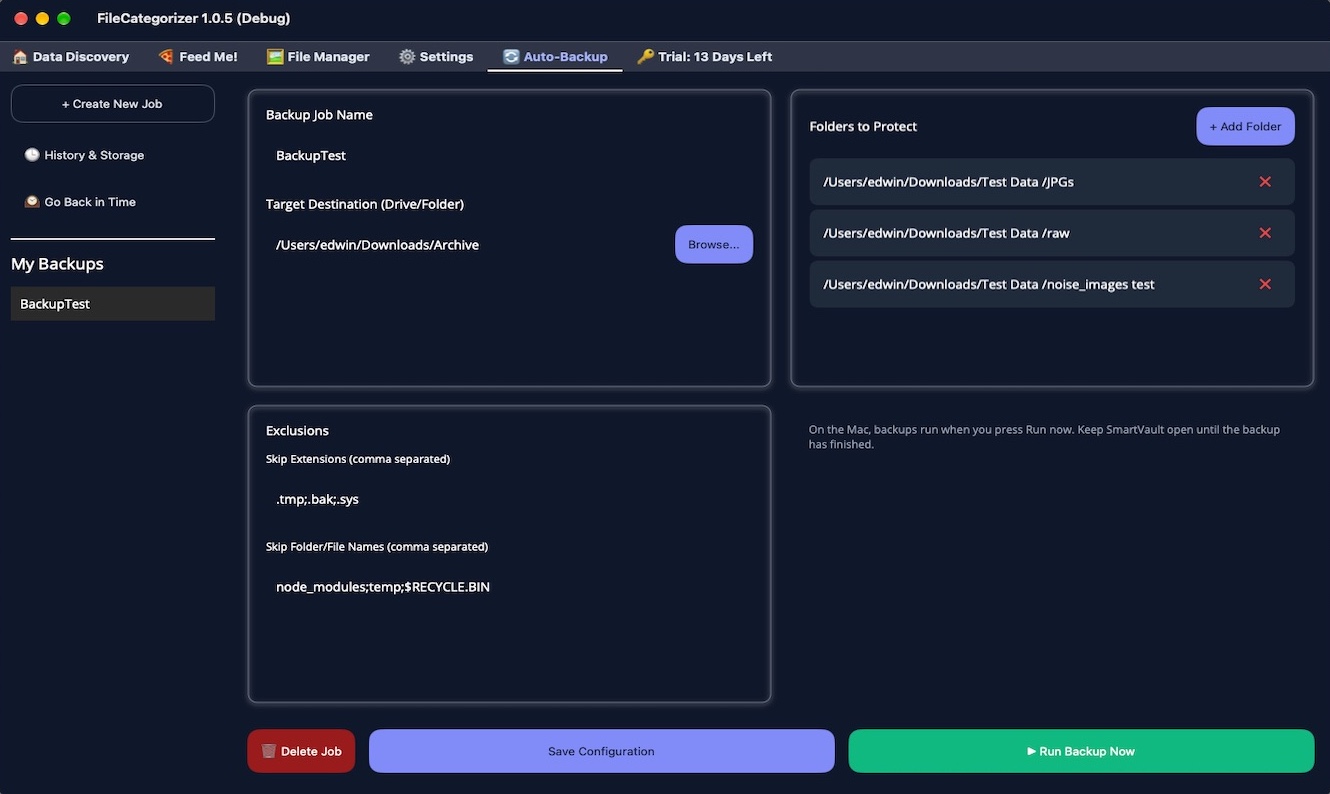1330x794 pixels.
Task: Delete the backup job
Action: [x=301, y=751]
